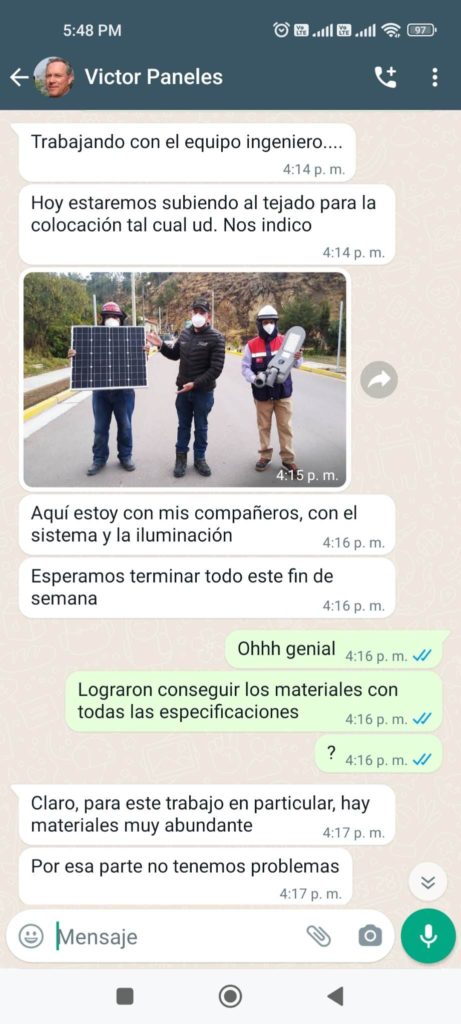Open Victor Paneles contact name header
Screen dimensions: 461x1024
153,77
